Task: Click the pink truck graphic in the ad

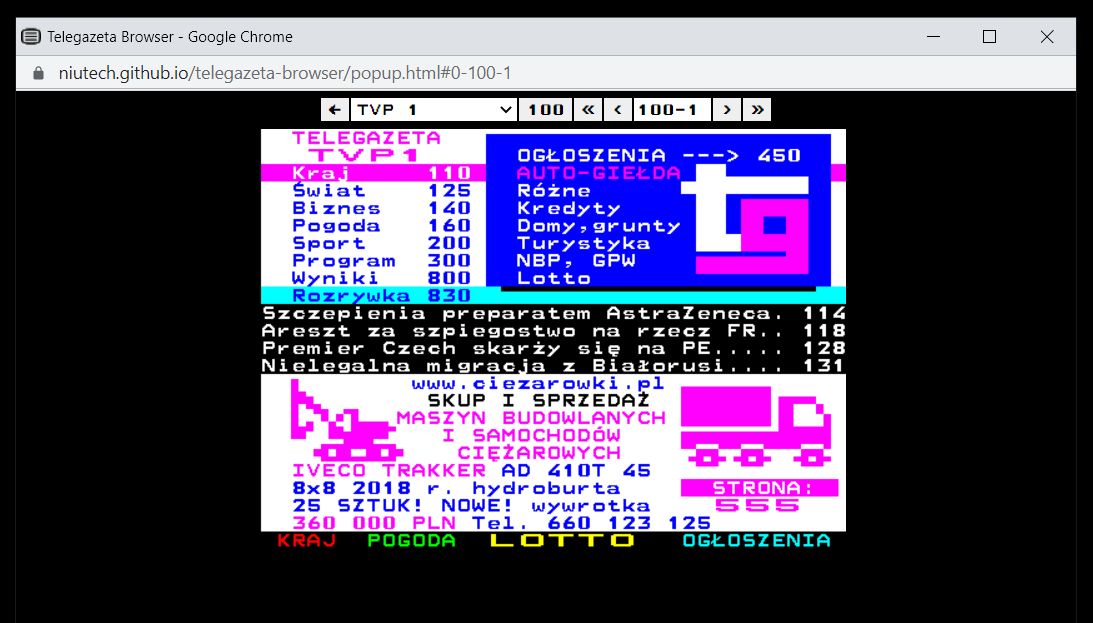Action: click(x=754, y=430)
